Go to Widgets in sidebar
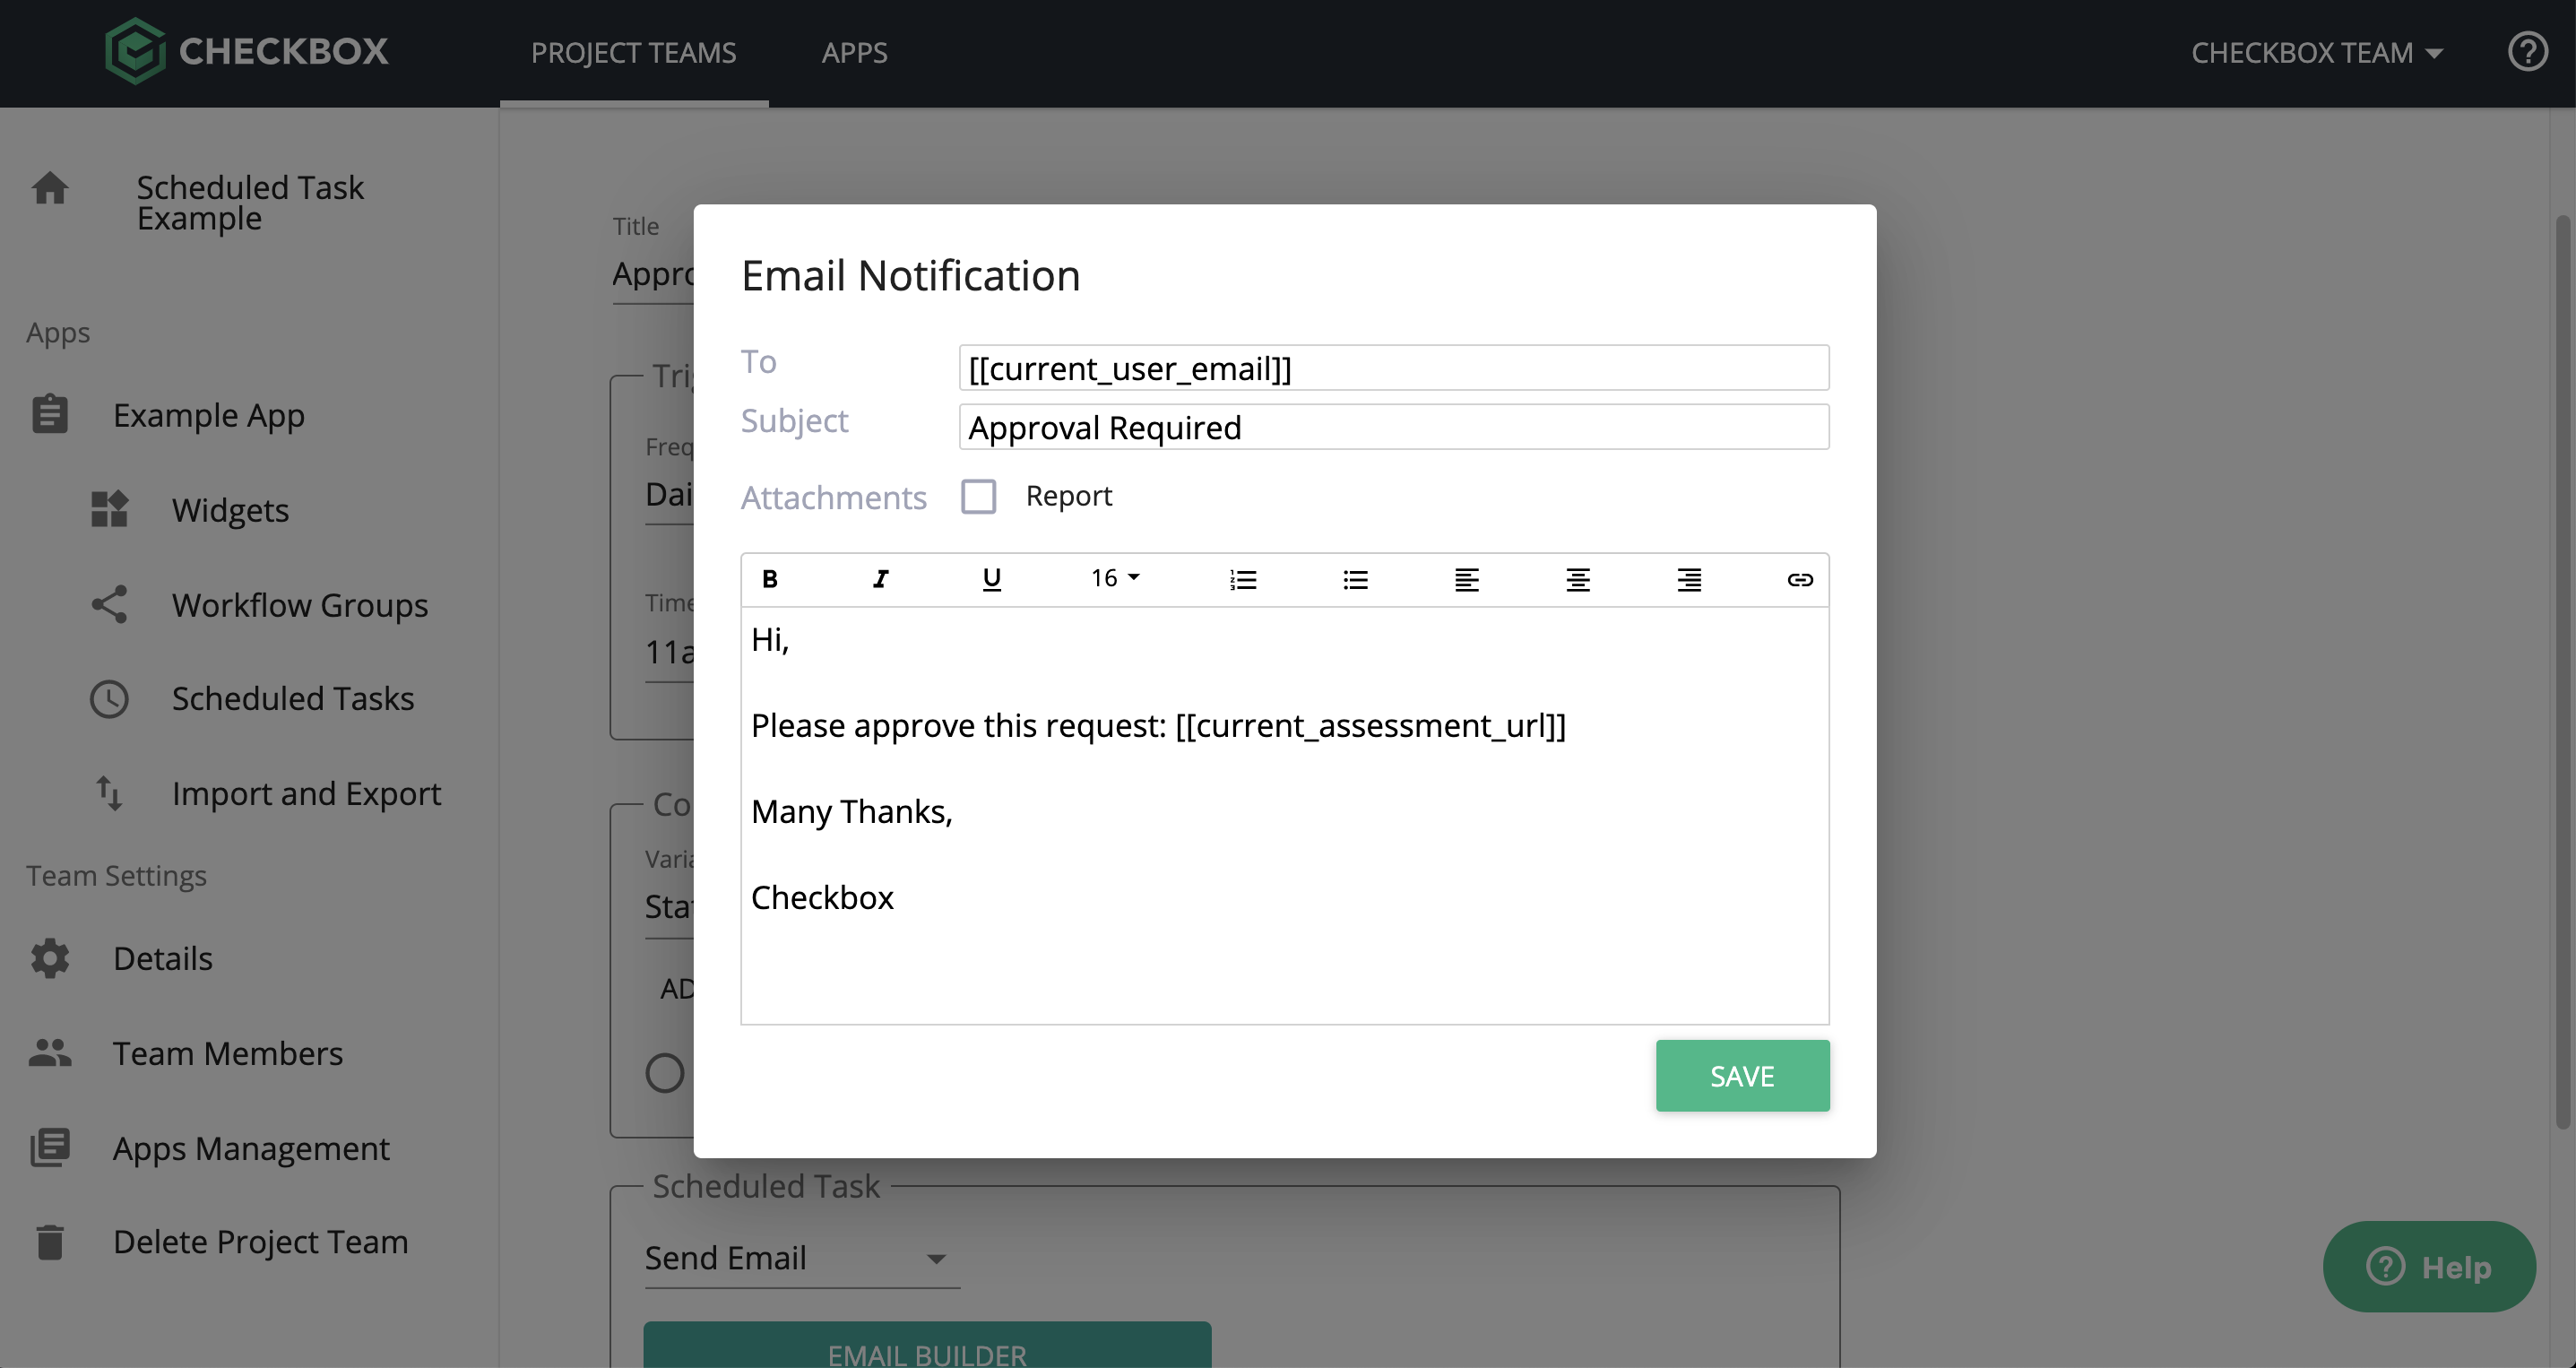2576x1368 pixels. [x=230, y=510]
